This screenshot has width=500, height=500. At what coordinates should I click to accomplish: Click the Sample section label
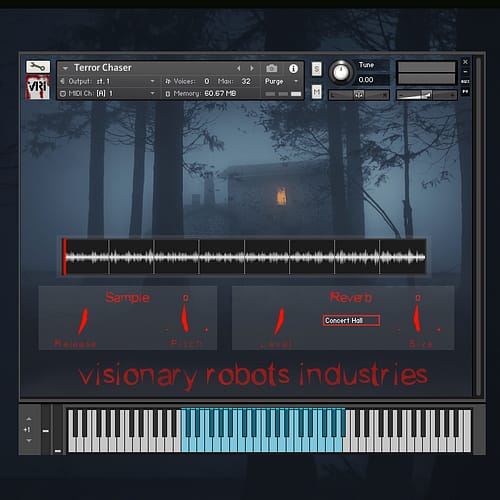127,297
